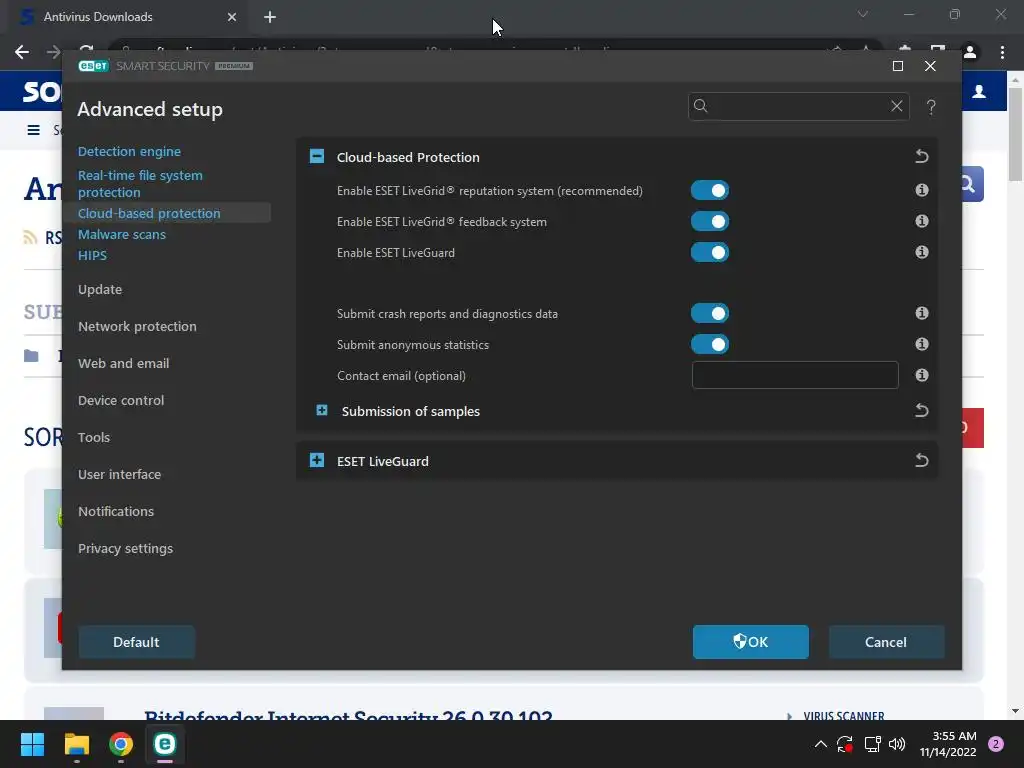Click the info icon for crash reports submission
Viewport: 1024px width, 768px height.
click(921, 313)
